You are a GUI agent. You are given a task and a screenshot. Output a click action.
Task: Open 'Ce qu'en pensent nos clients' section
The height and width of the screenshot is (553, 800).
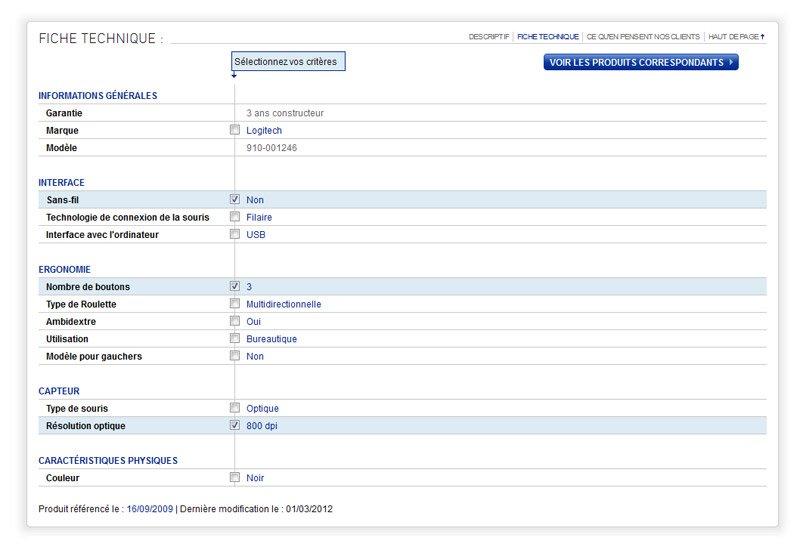(643, 37)
